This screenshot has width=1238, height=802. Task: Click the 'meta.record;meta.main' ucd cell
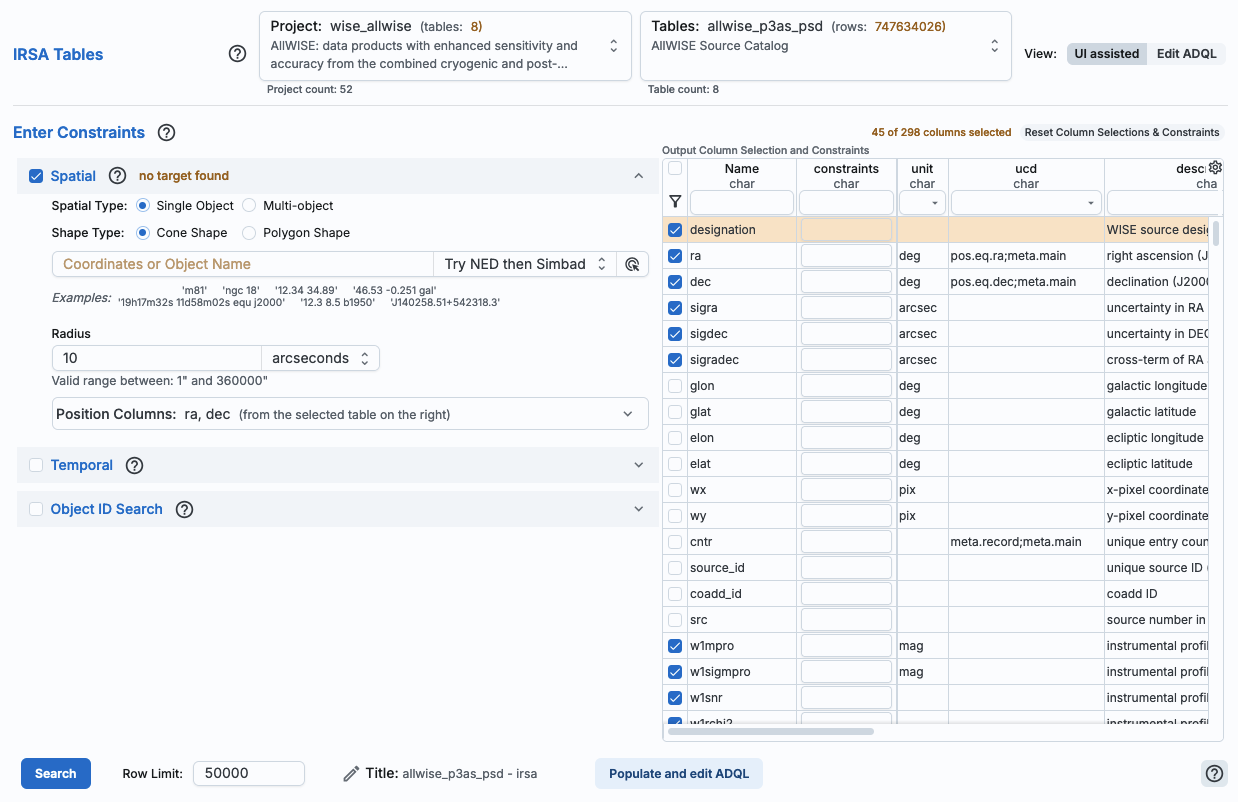click(x=1026, y=542)
